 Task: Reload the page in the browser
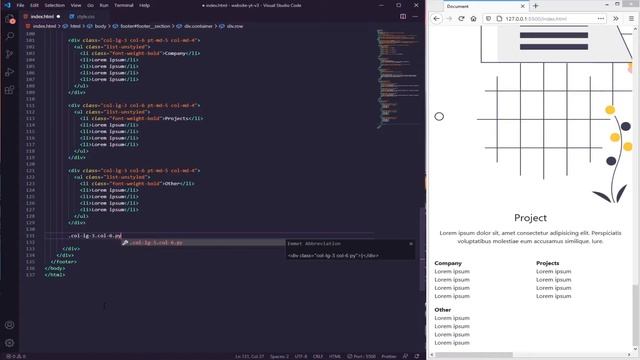point(461,18)
